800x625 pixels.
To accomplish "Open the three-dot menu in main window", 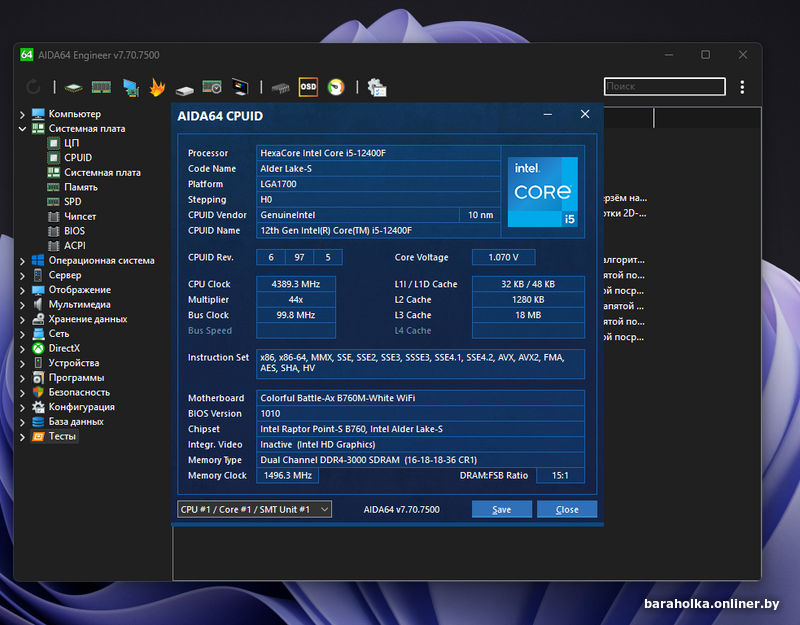I will 742,87.
